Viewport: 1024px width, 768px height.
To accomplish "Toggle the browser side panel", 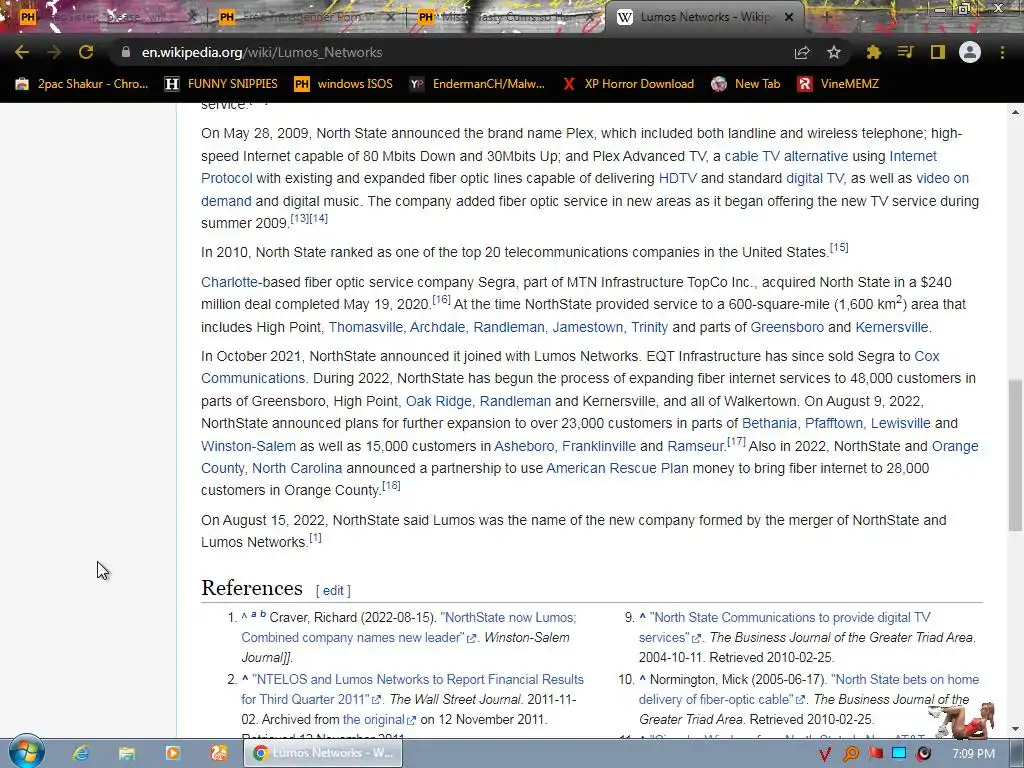I will click(938, 52).
